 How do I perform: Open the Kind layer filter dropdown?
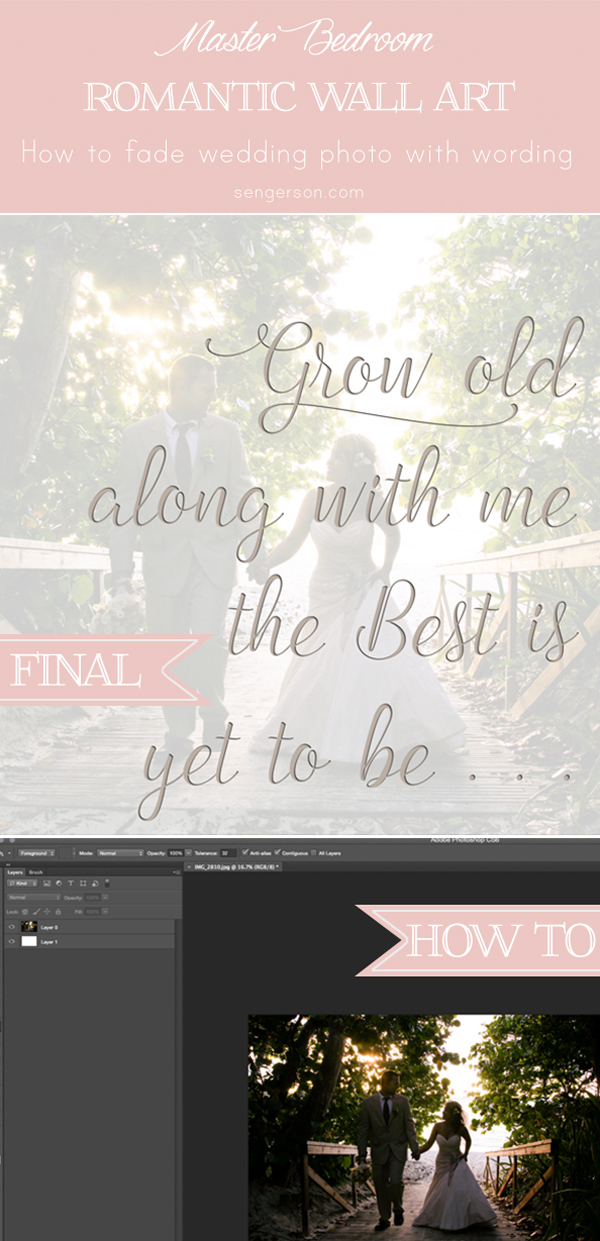[23, 883]
